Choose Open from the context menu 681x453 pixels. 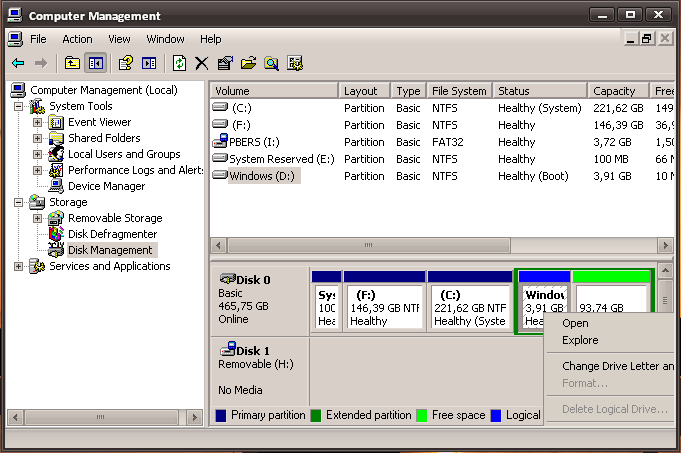pyautogui.click(x=611, y=323)
